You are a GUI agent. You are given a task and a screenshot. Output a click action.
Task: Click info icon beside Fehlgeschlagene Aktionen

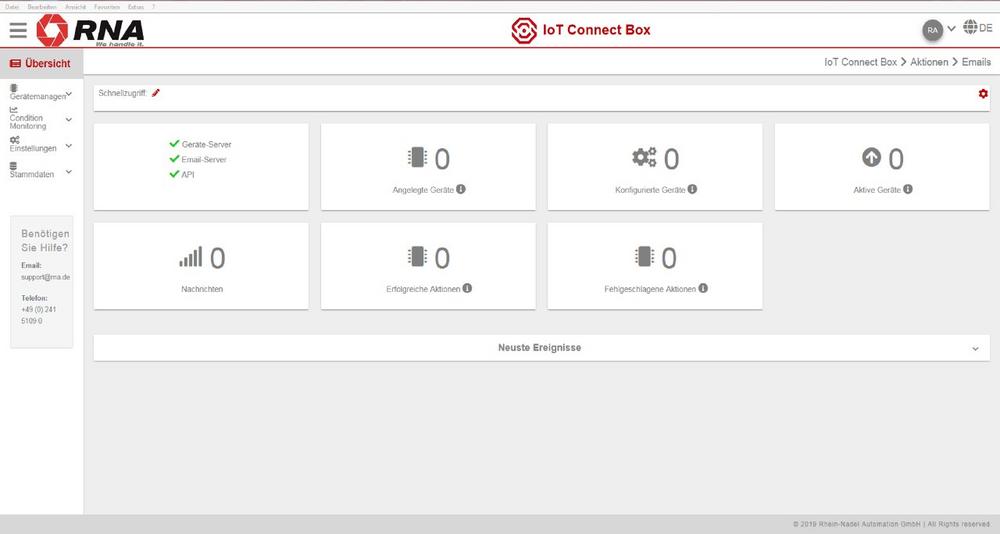point(703,288)
